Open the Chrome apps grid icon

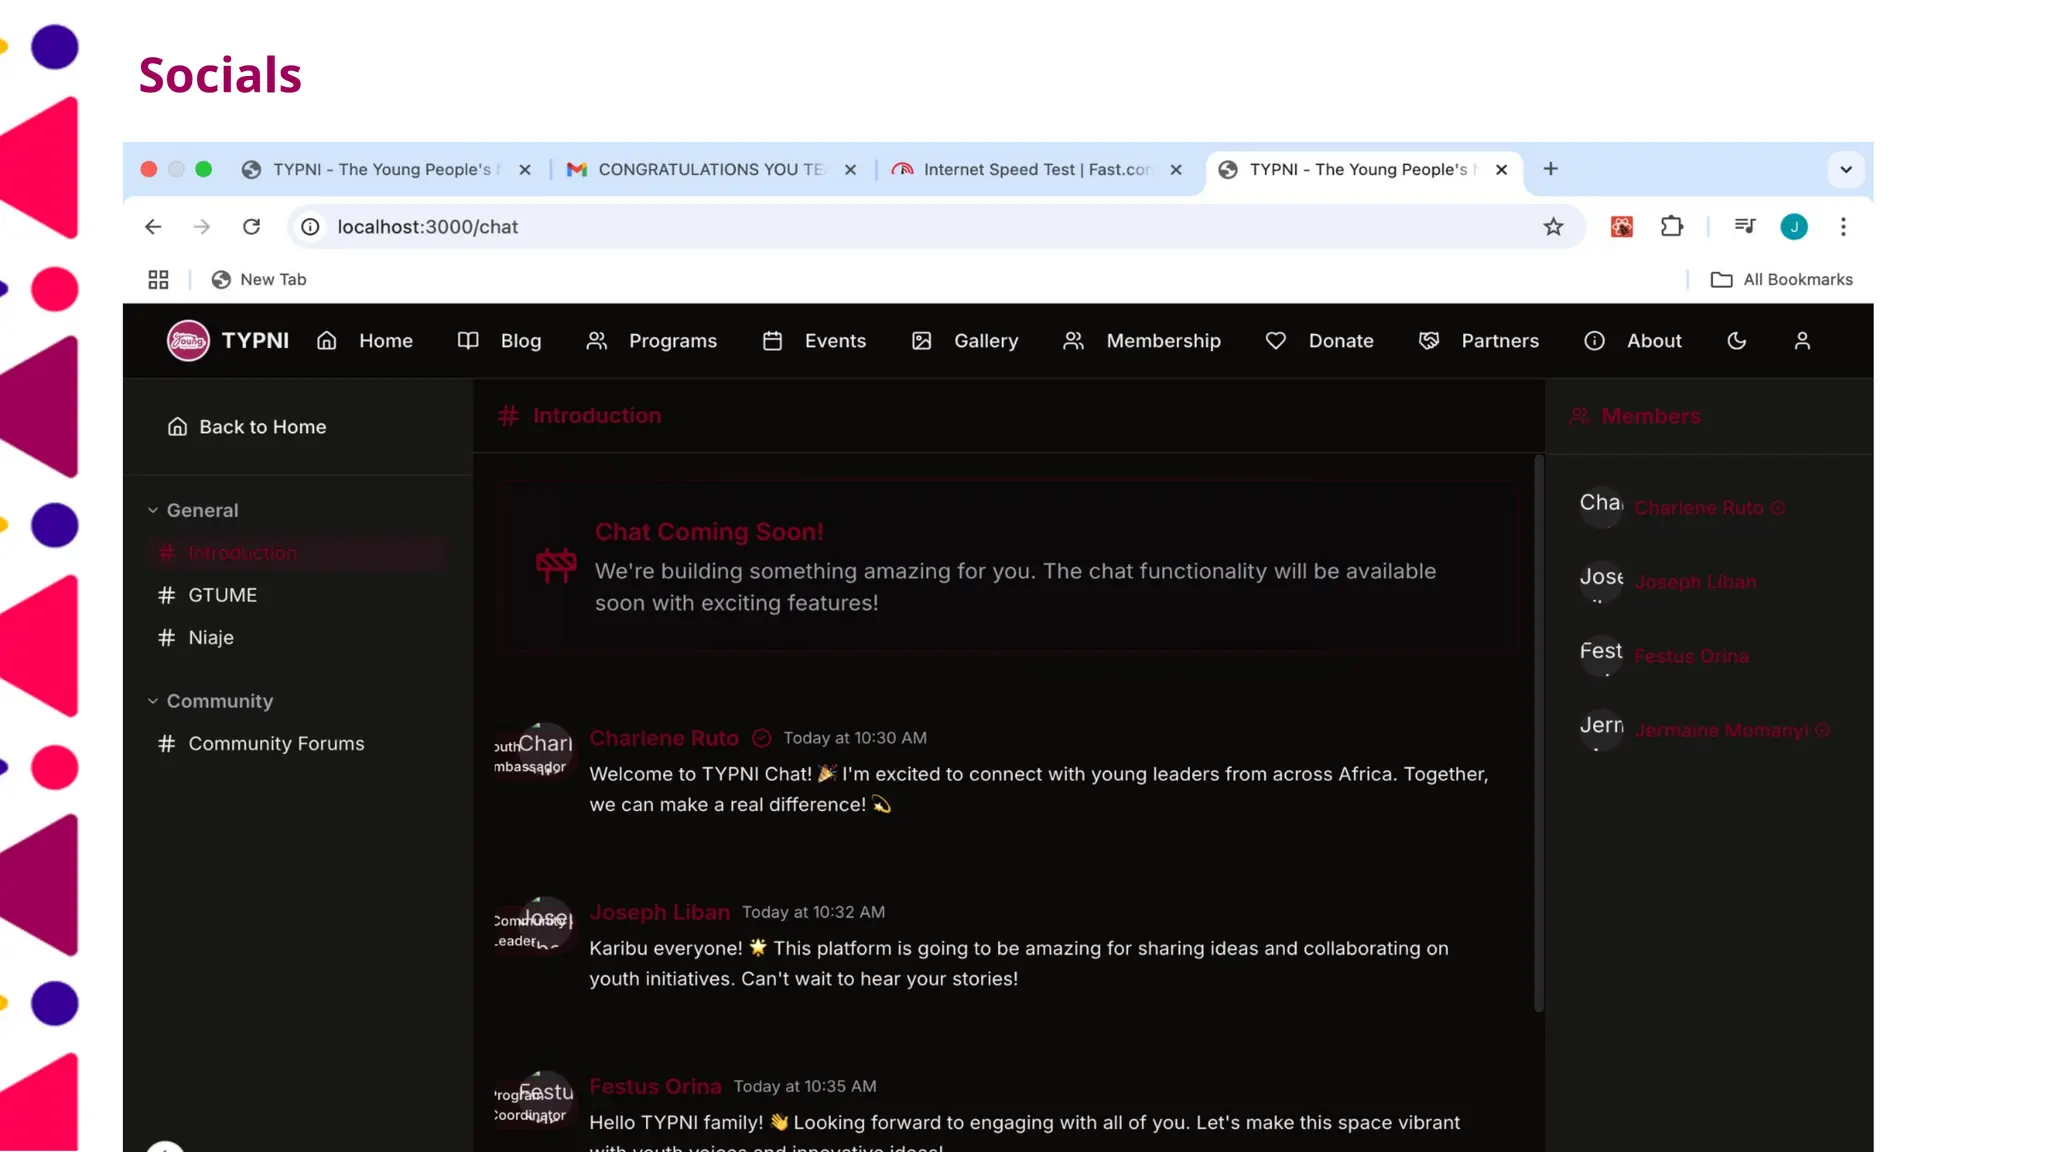158,280
